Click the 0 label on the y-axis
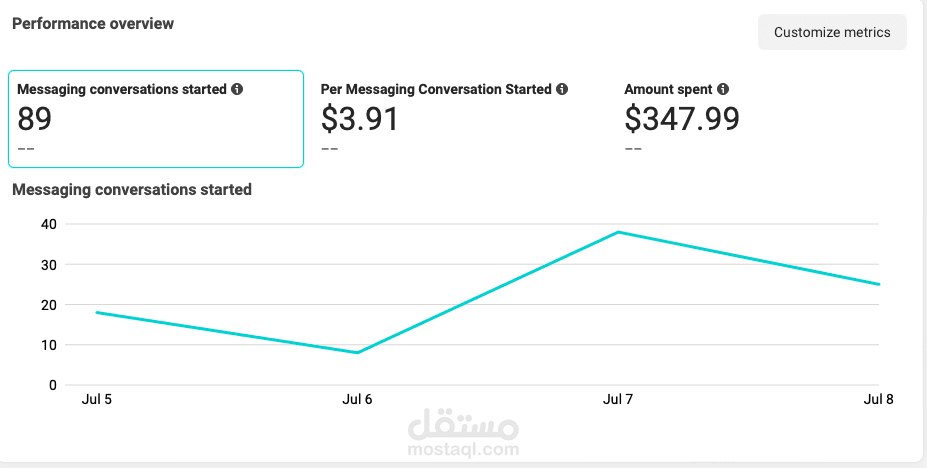The height and width of the screenshot is (468, 927). [52, 384]
